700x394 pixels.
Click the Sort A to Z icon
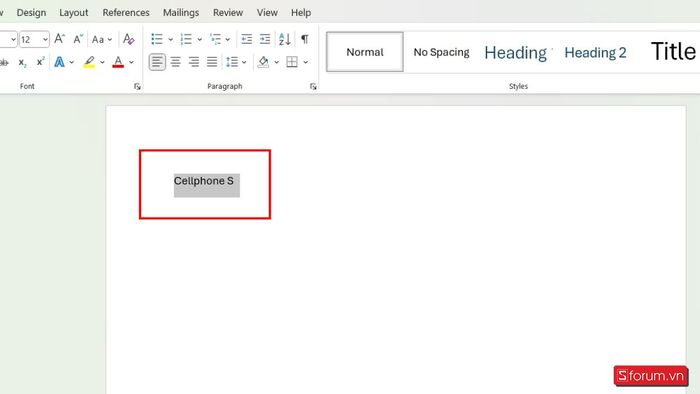pyautogui.click(x=285, y=39)
